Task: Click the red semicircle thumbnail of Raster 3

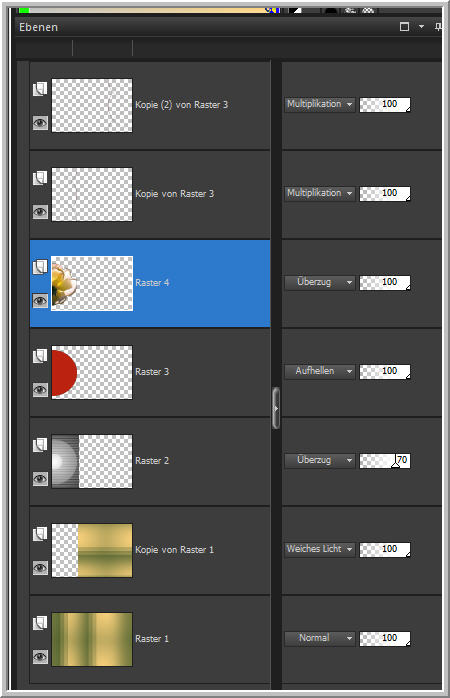Action: click(64, 373)
